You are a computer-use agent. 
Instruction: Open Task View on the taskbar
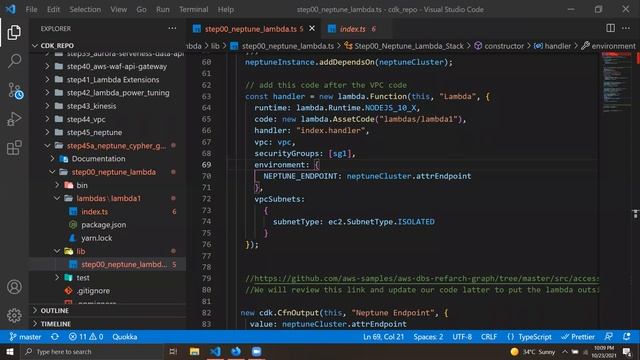(173, 351)
